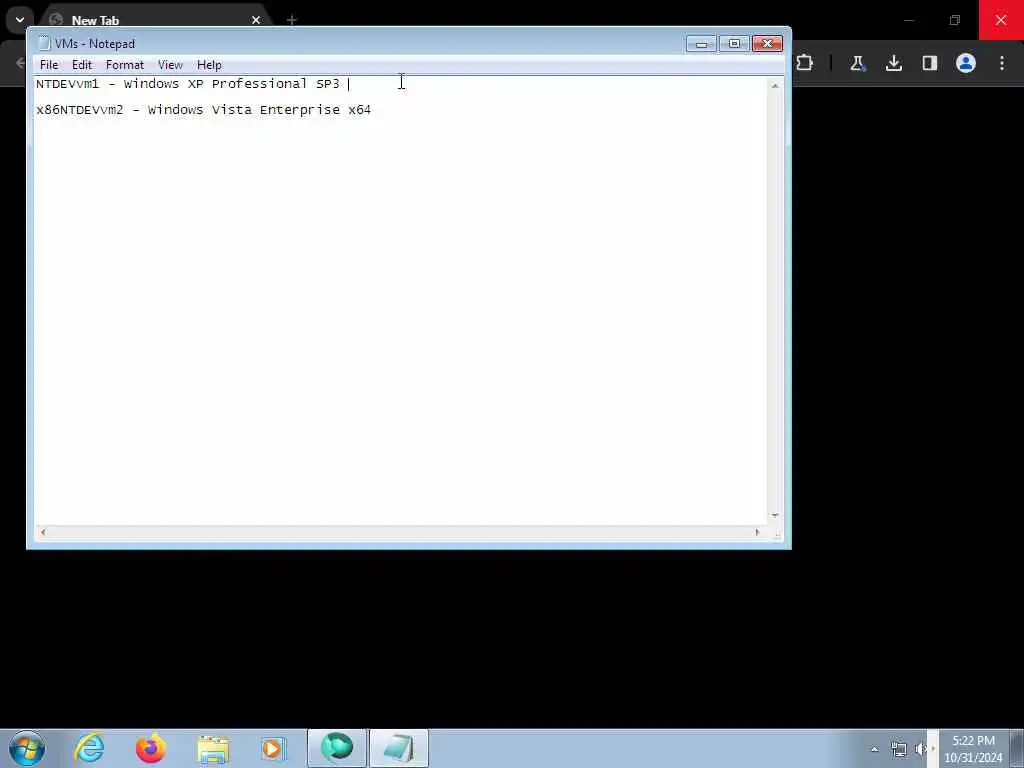Open the browser downloads icon
The height and width of the screenshot is (768, 1024).
click(894, 63)
